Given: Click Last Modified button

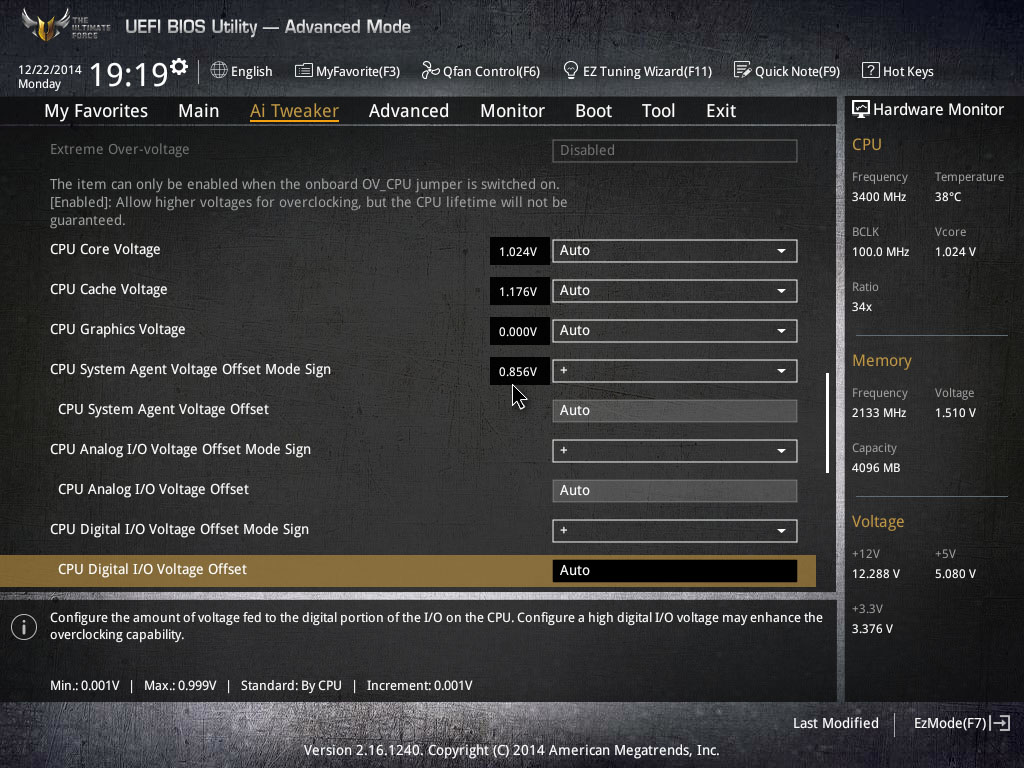Looking at the screenshot, I should click(x=835, y=723).
